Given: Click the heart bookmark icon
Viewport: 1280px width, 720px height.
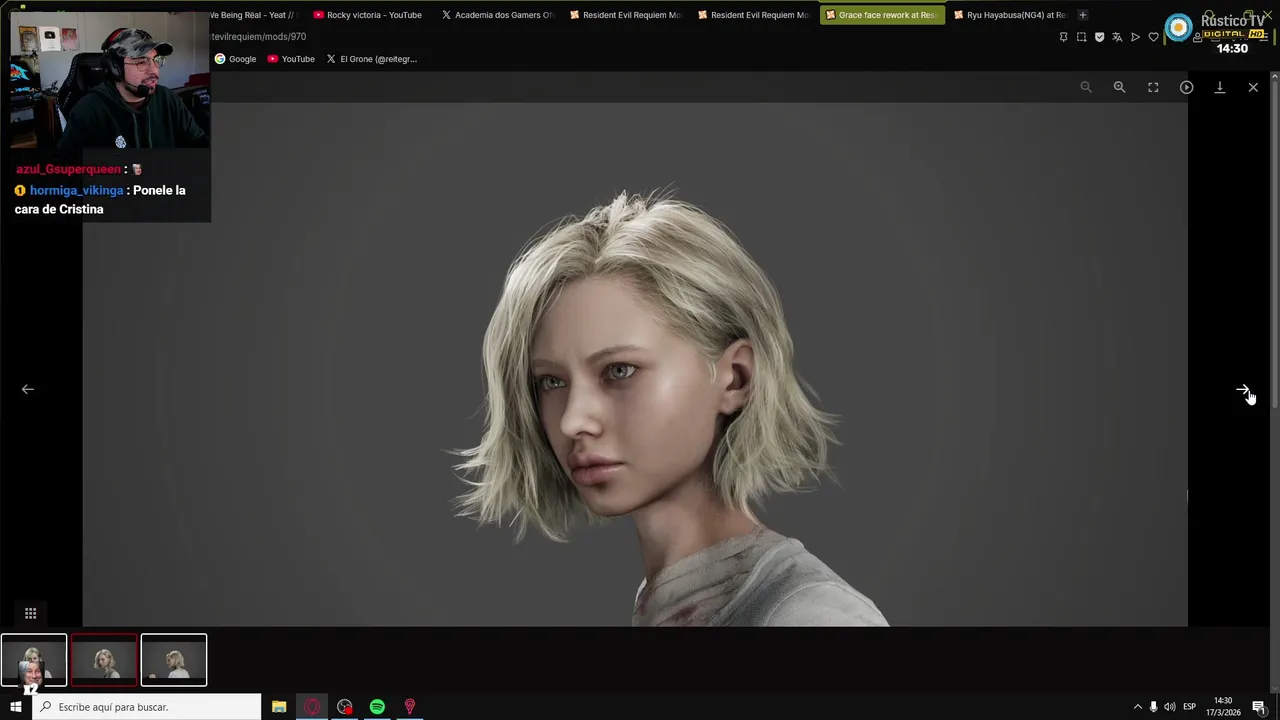Looking at the screenshot, I should [1153, 37].
